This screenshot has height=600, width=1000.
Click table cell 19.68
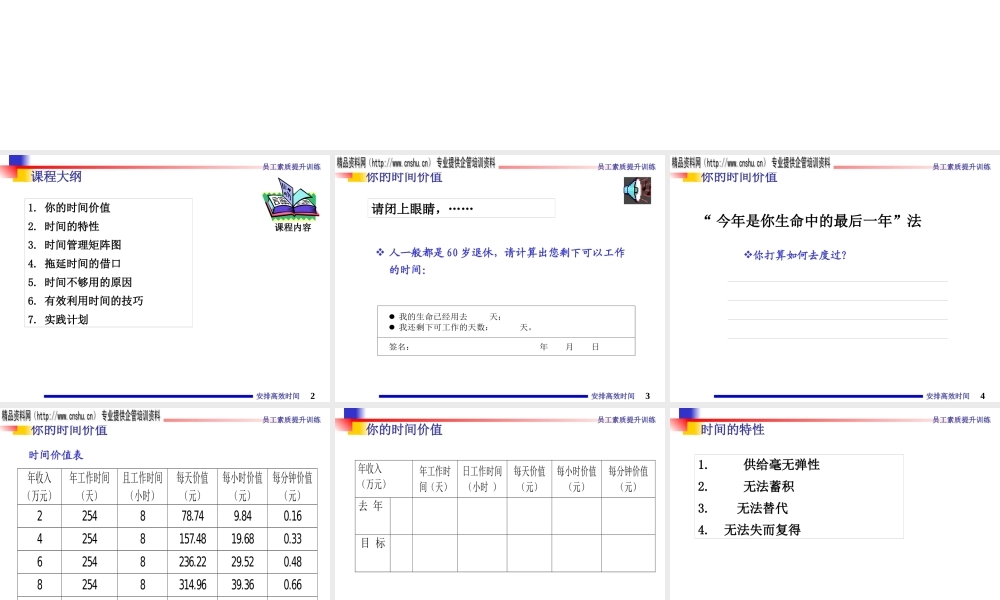242,539
